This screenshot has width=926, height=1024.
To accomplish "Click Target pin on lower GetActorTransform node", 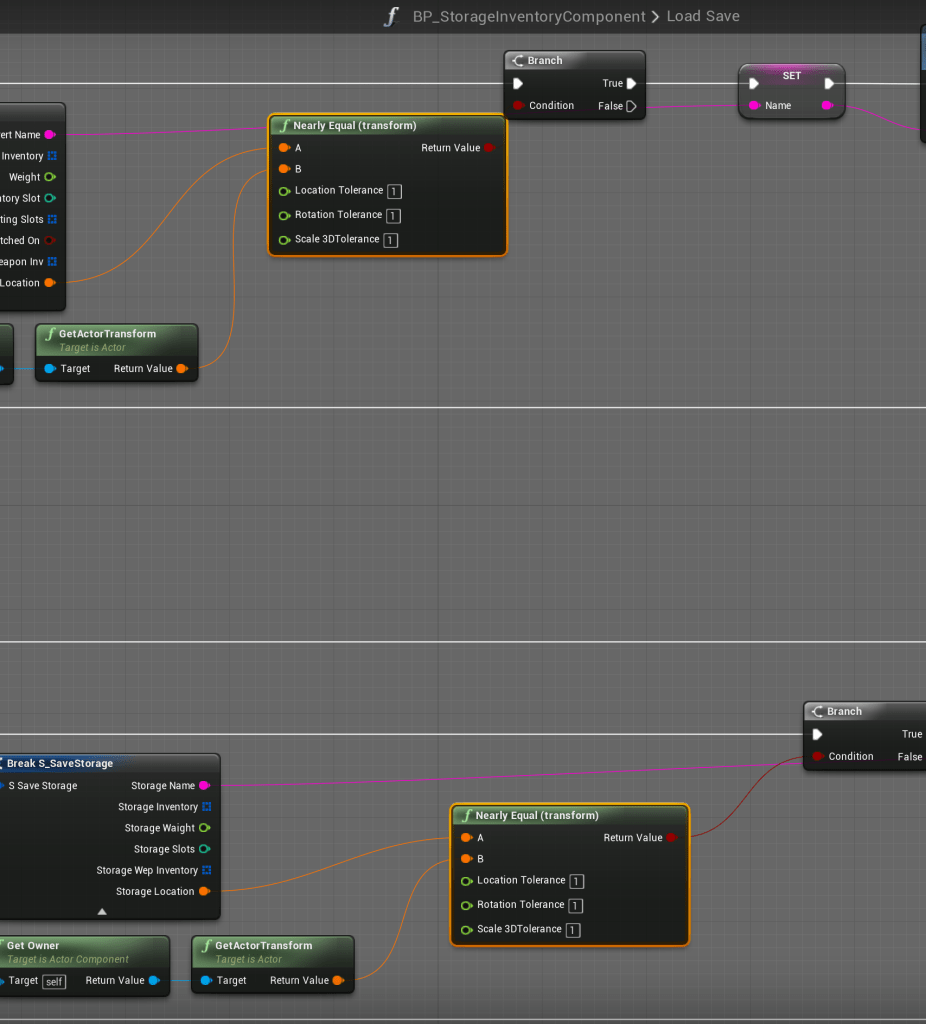I will [x=205, y=981].
